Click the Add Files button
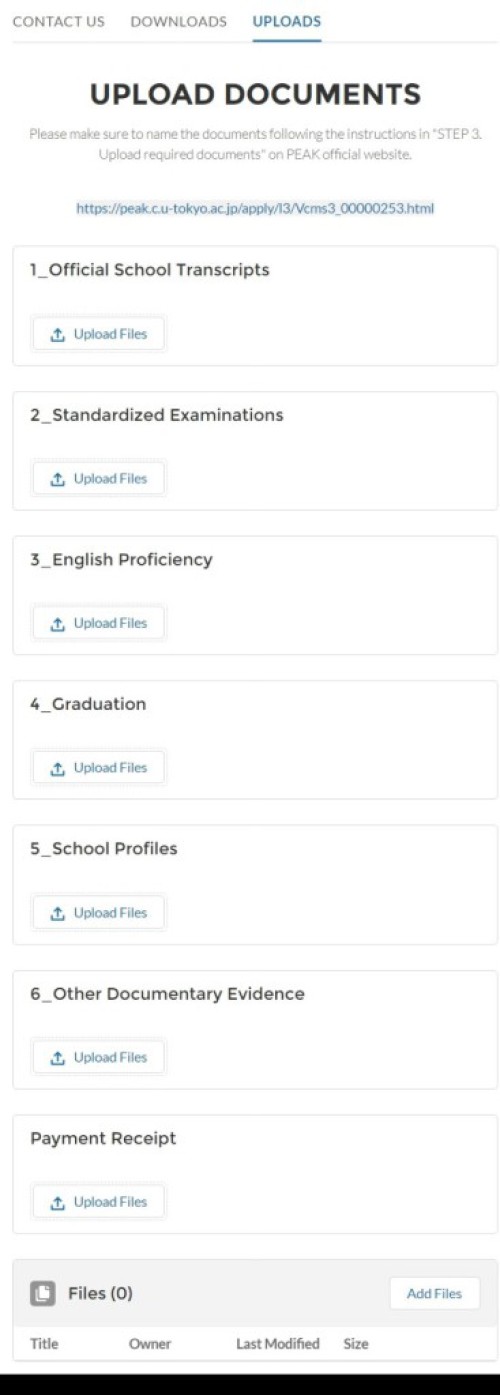The width and height of the screenshot is (500, 1395). [x=434, y=1294]
